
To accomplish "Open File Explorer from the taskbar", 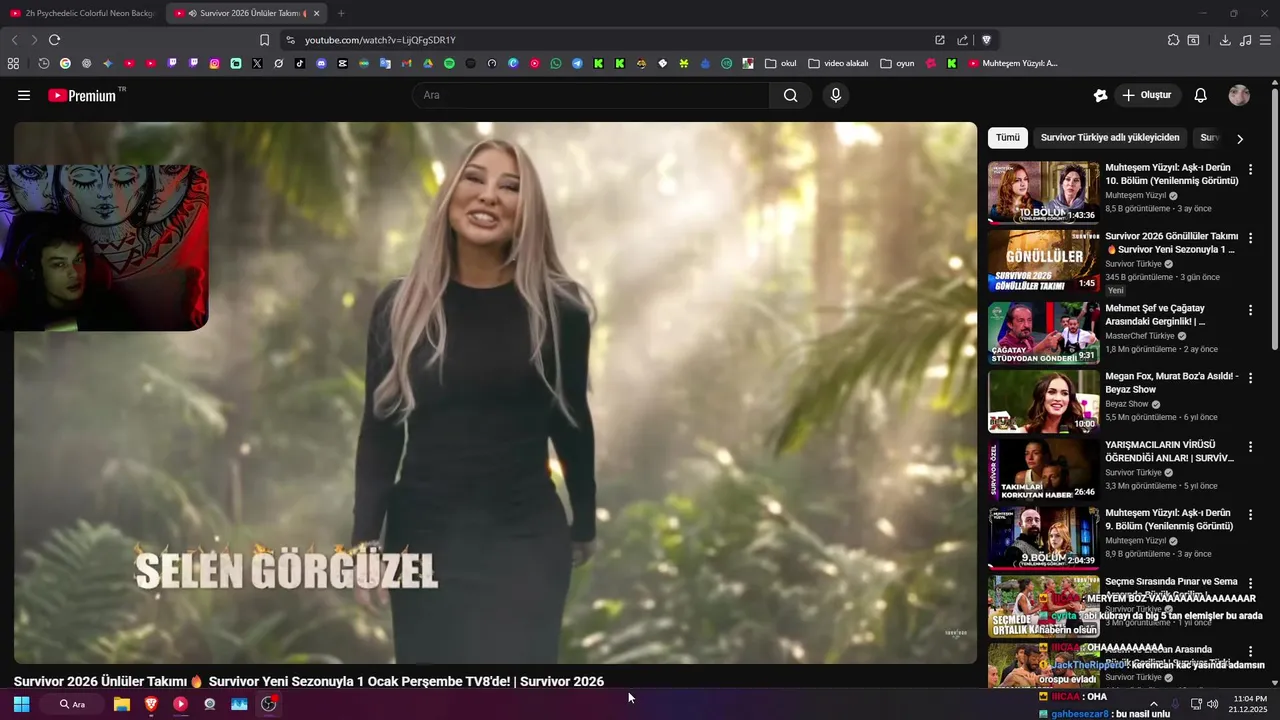I will pos(122,704).
